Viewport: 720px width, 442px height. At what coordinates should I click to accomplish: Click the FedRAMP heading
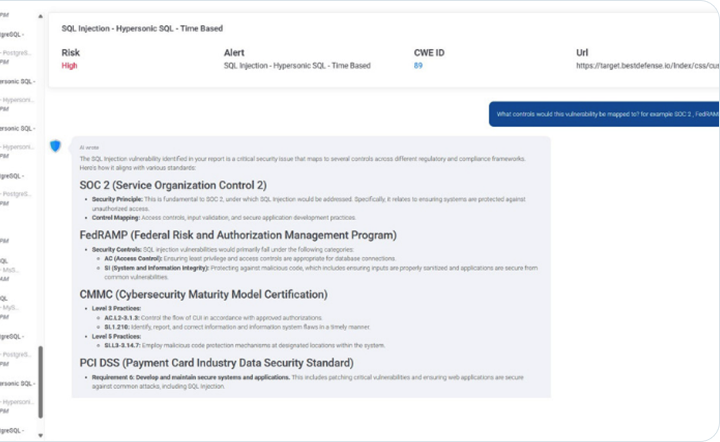[x=238, y=235]
